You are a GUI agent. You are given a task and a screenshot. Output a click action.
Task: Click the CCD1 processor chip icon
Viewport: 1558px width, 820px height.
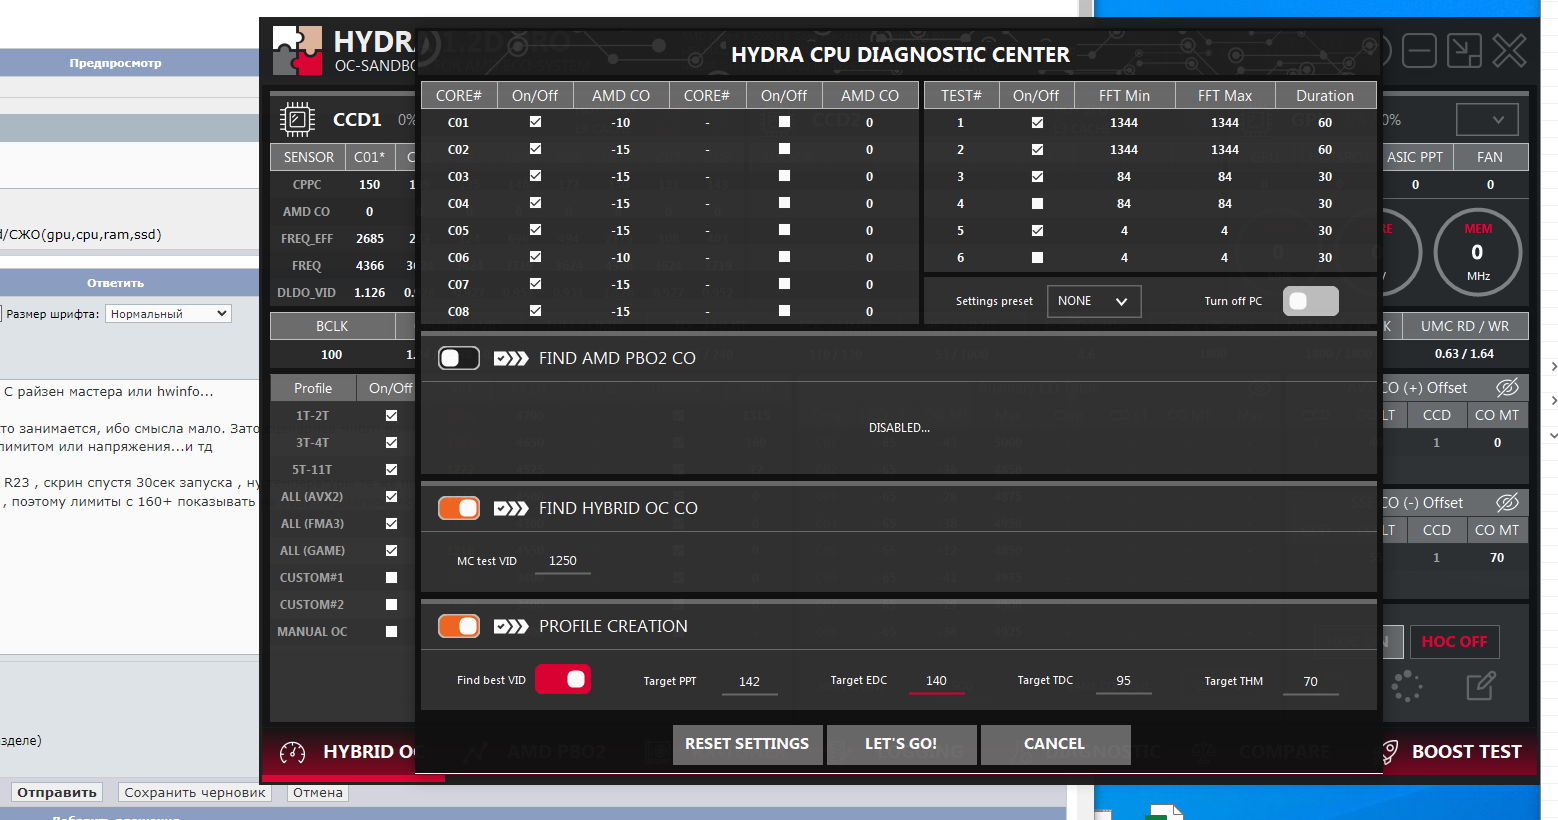coord(297,119)
